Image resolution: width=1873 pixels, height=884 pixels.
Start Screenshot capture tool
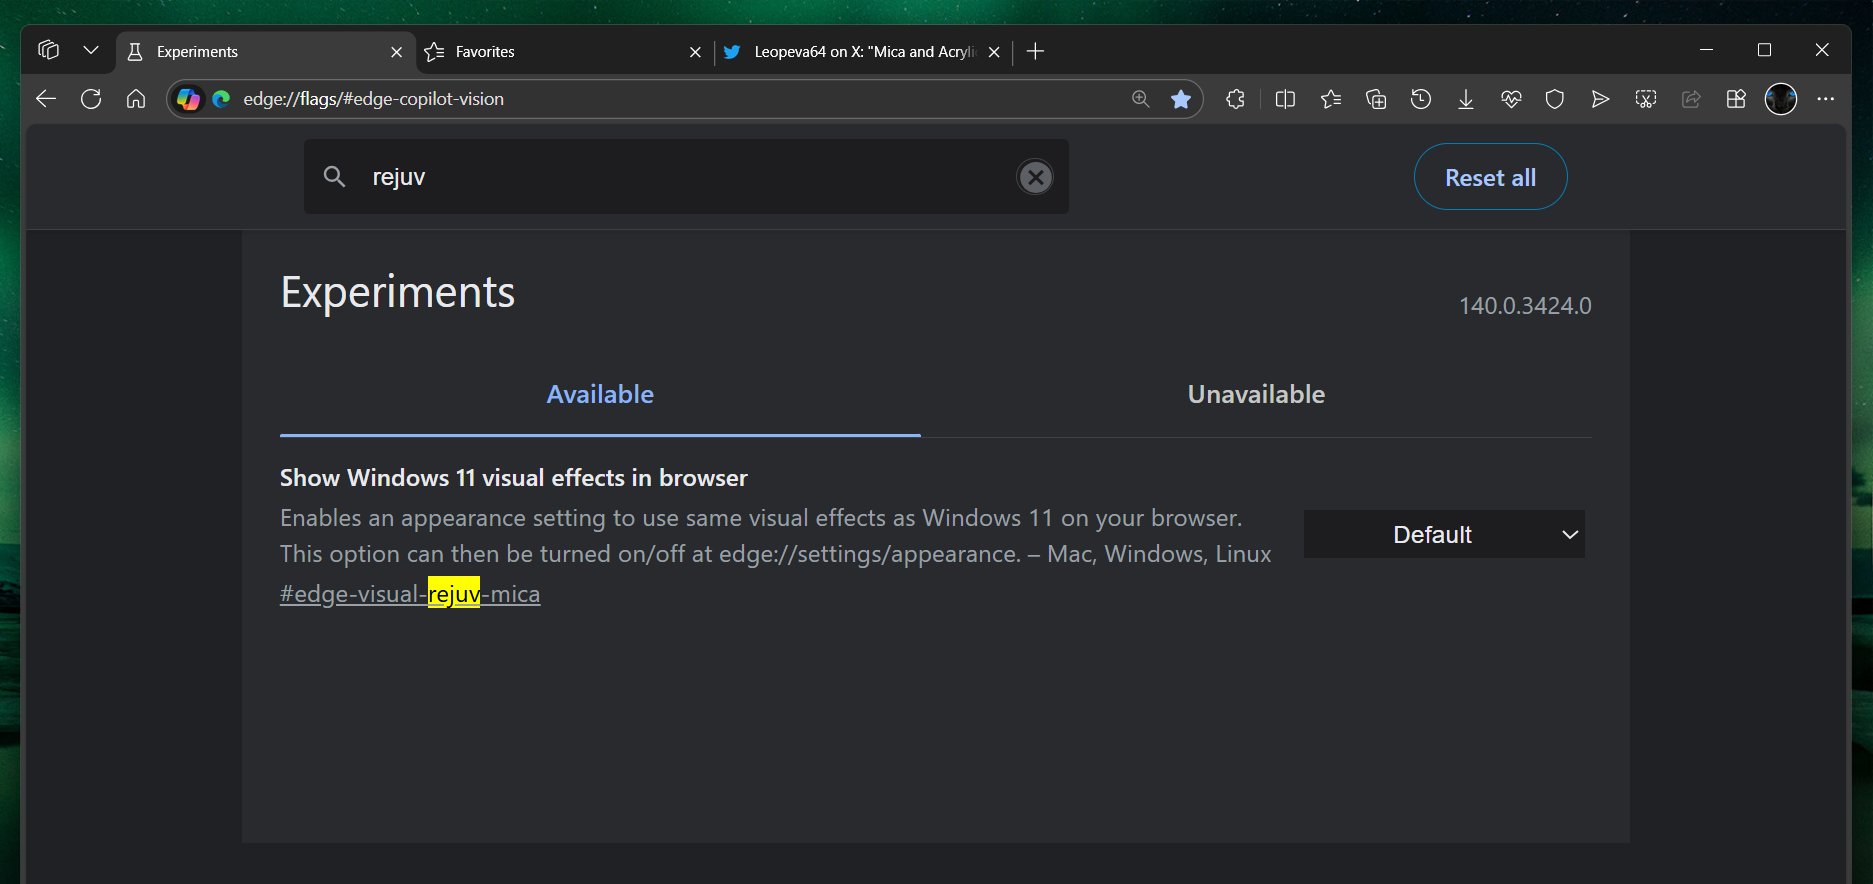pos(1646,99)
